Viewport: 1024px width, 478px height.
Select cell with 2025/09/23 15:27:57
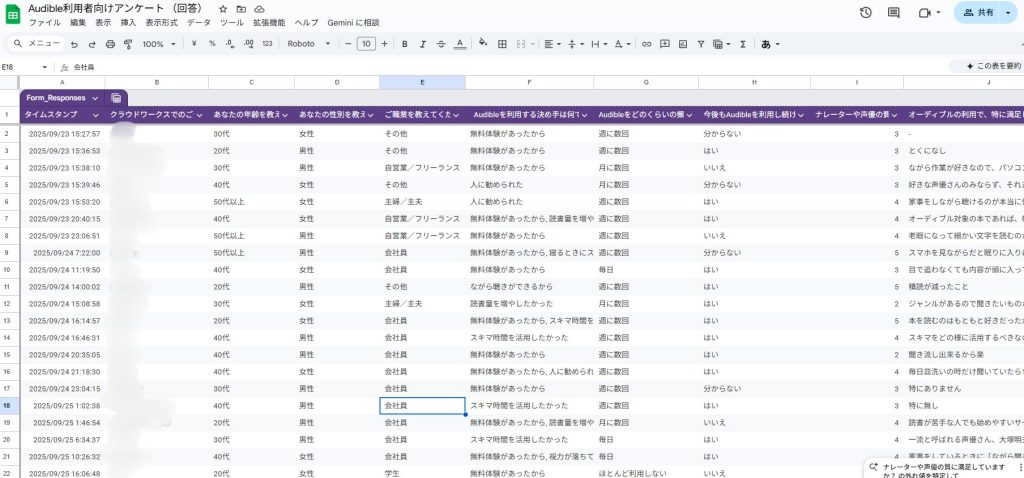pyautogui.click(x=63, y=134)
